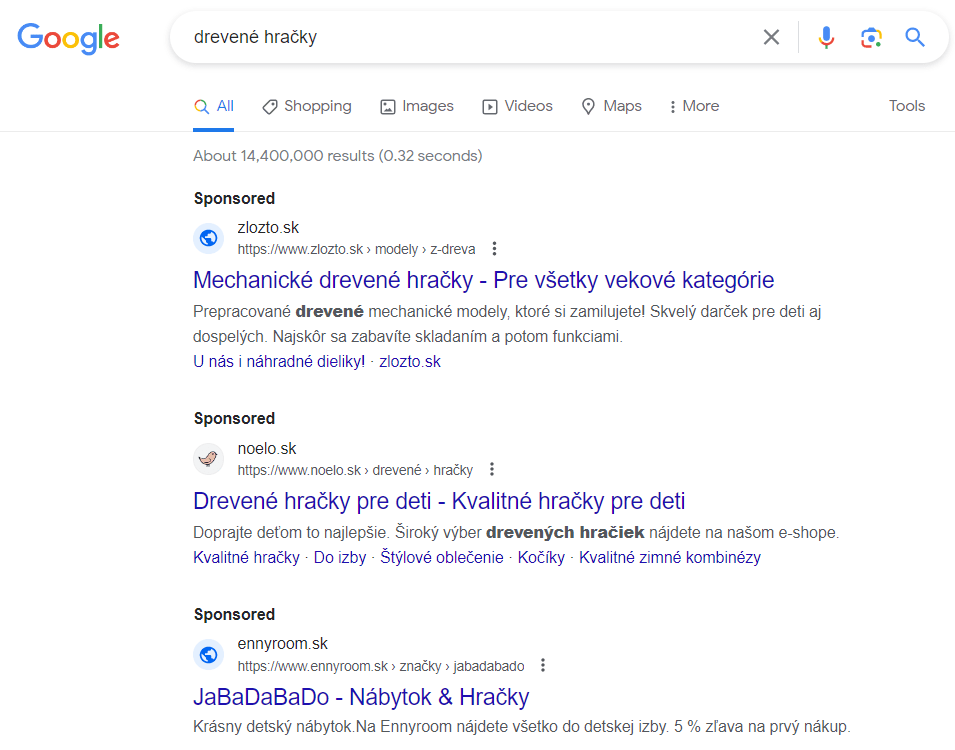Click the ennyroom.sk globe favicon
Image resolution: width=955 pixels, height=750 pixels.
coord(208,654)
